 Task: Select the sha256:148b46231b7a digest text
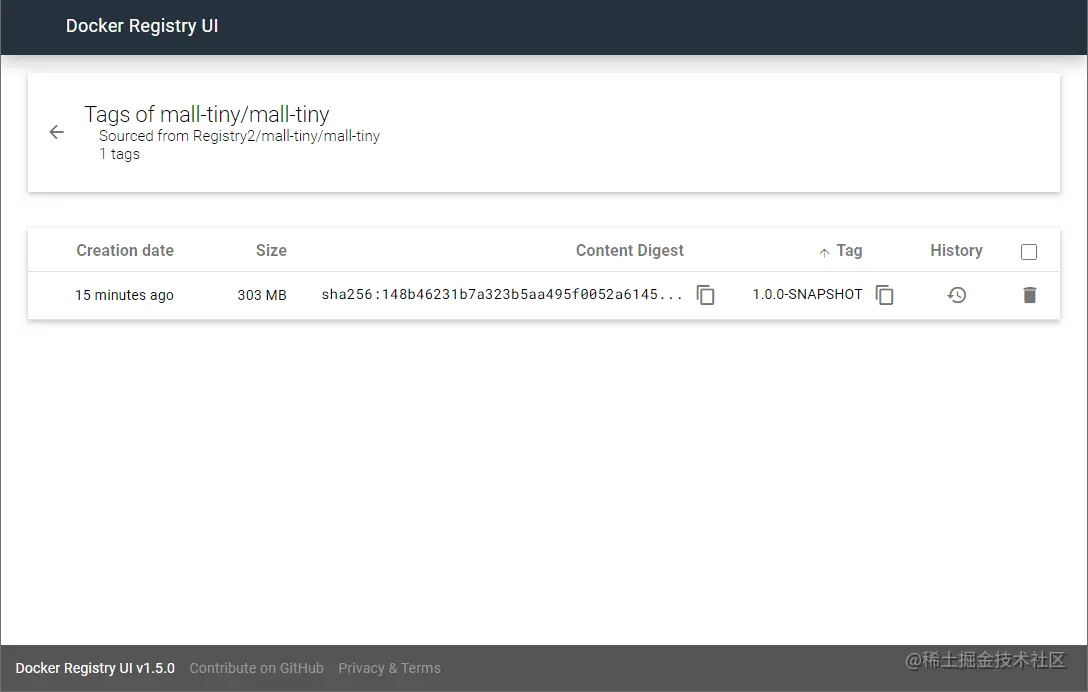pos(502,294)
